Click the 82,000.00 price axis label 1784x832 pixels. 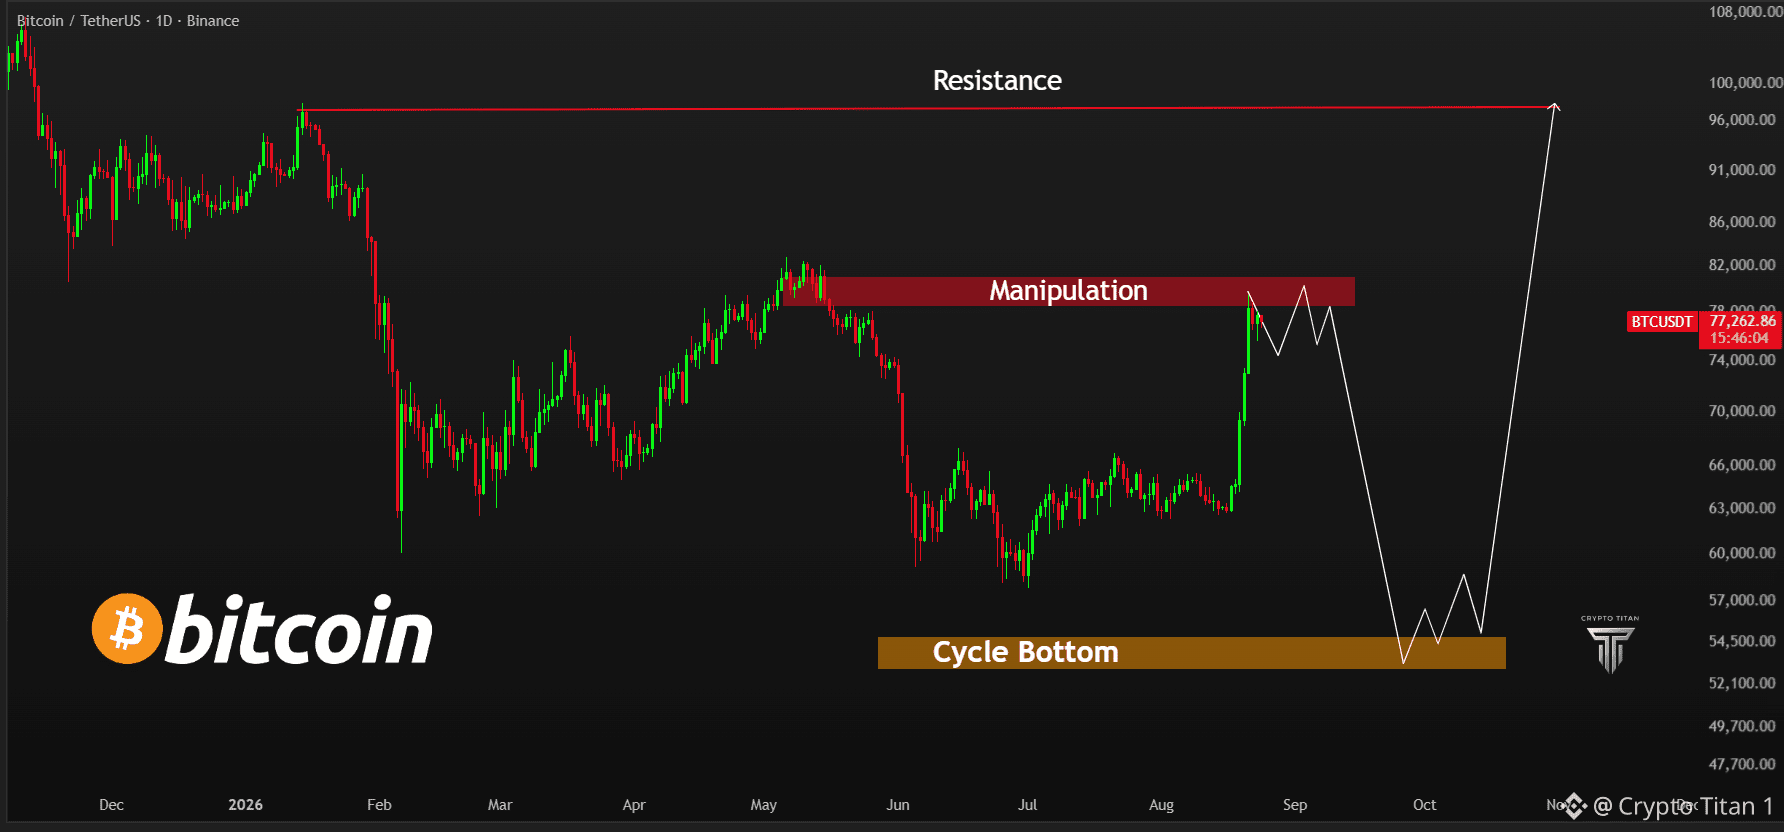pos(1742,265)
